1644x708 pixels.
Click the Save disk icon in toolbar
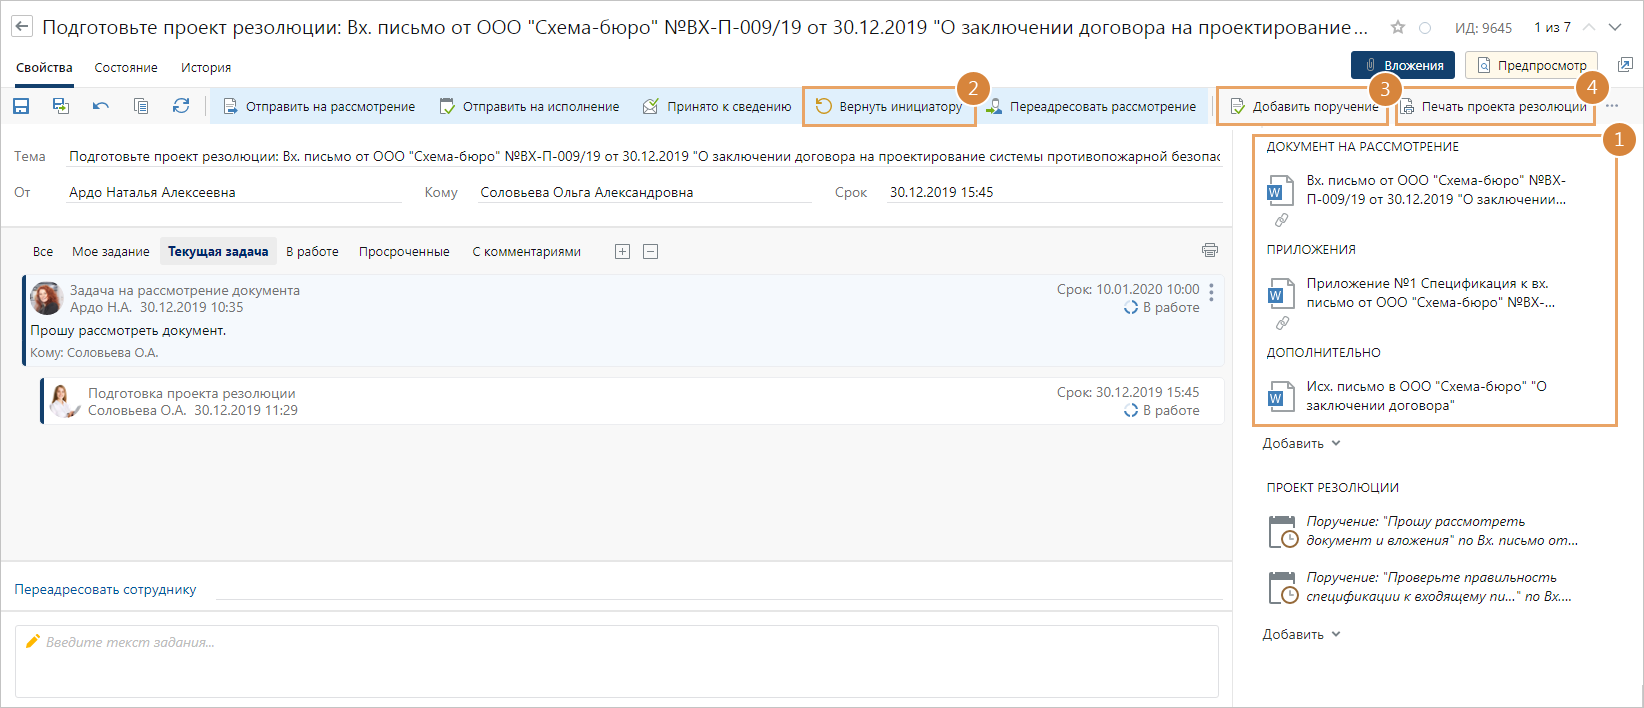[21, 106]
